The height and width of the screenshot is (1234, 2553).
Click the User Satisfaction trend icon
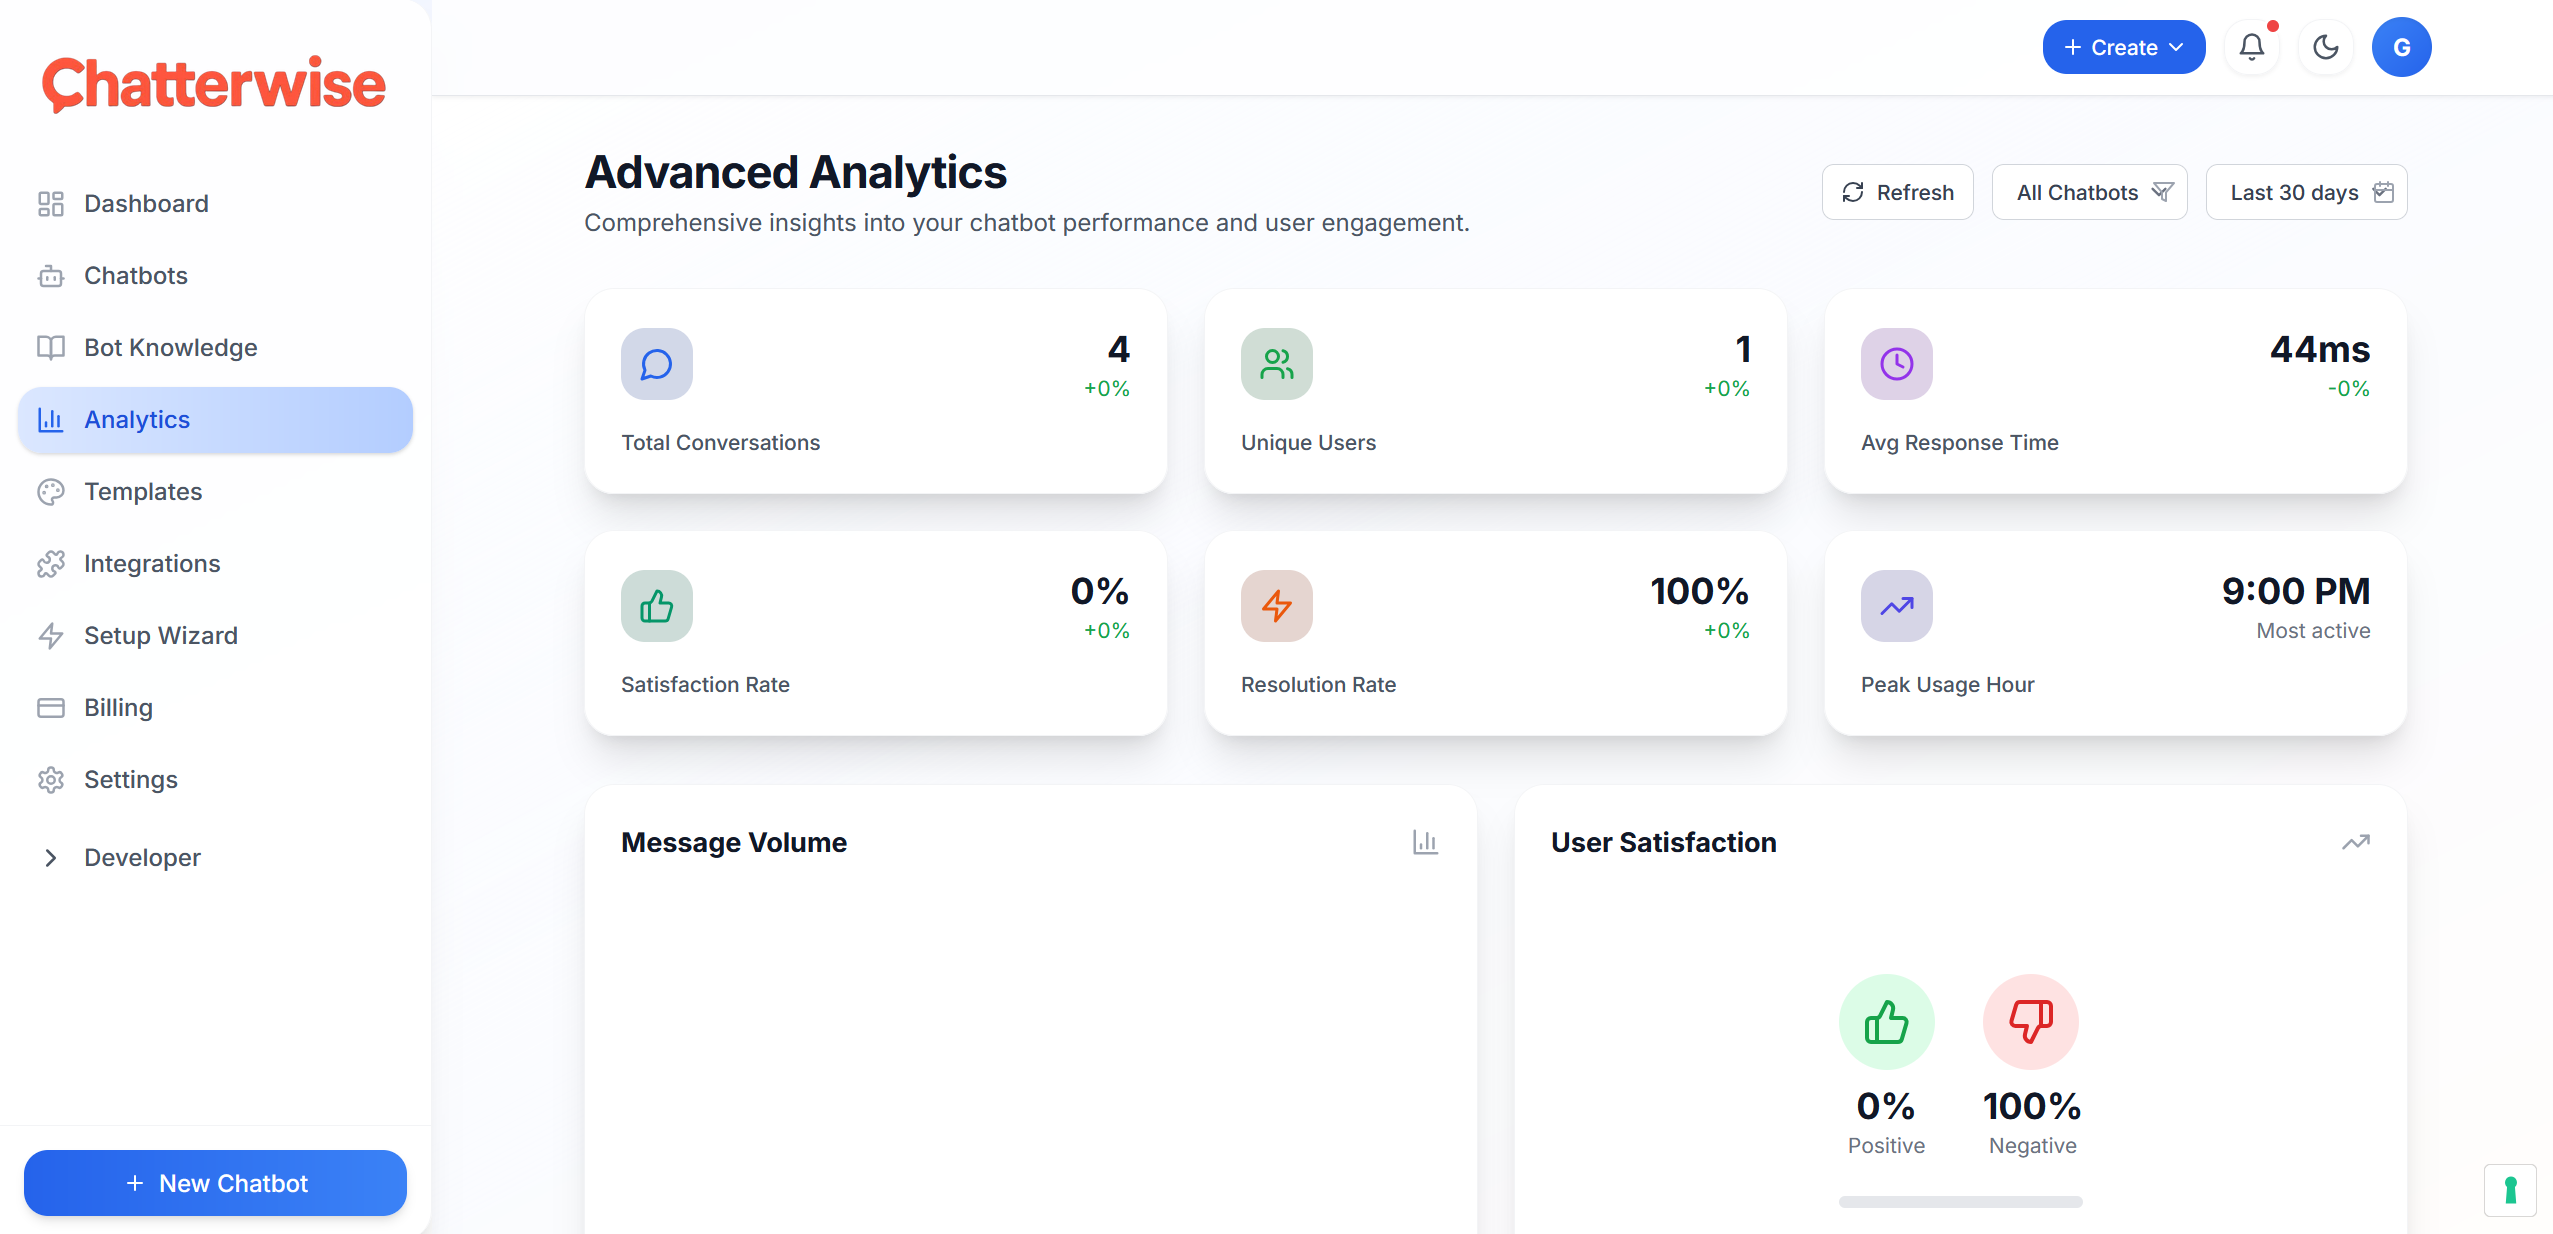point(2355,842)
